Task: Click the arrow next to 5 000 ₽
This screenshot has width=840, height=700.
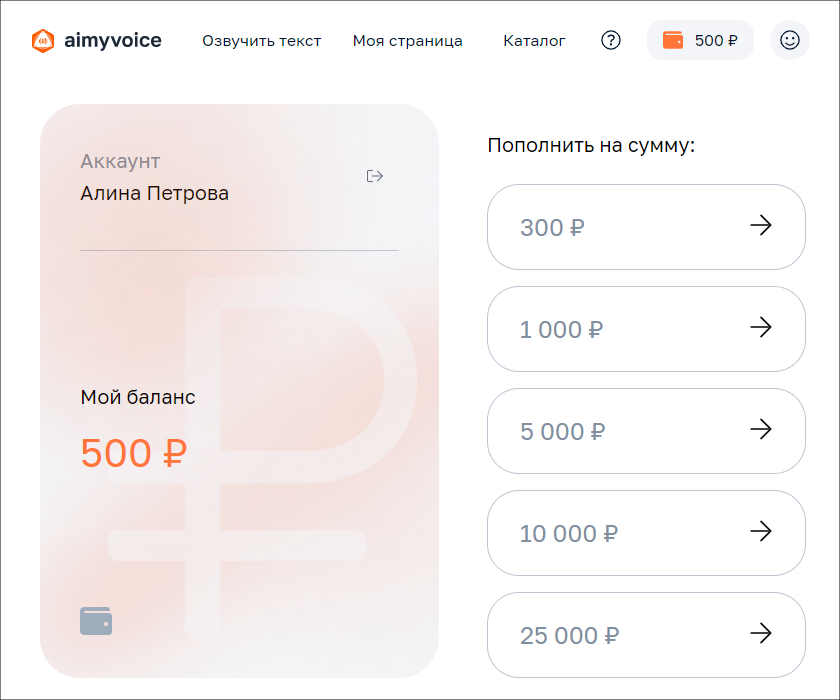Action: [x=762, y=431]
